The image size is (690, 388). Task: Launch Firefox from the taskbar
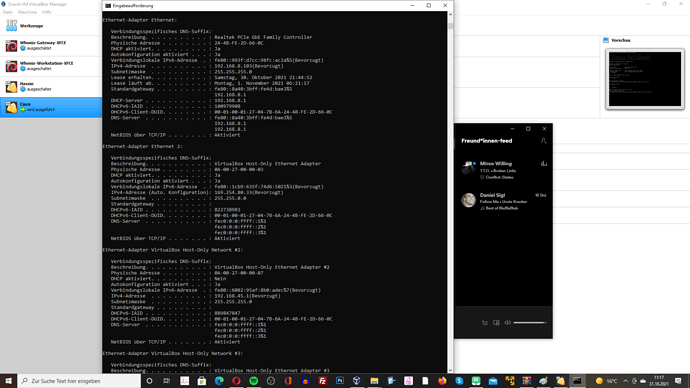442,381
